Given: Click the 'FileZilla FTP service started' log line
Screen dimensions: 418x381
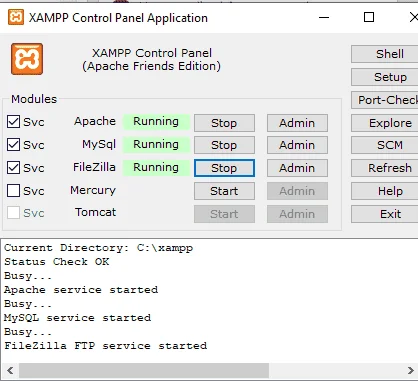Looking at the screenshot, I should [105, 346].
